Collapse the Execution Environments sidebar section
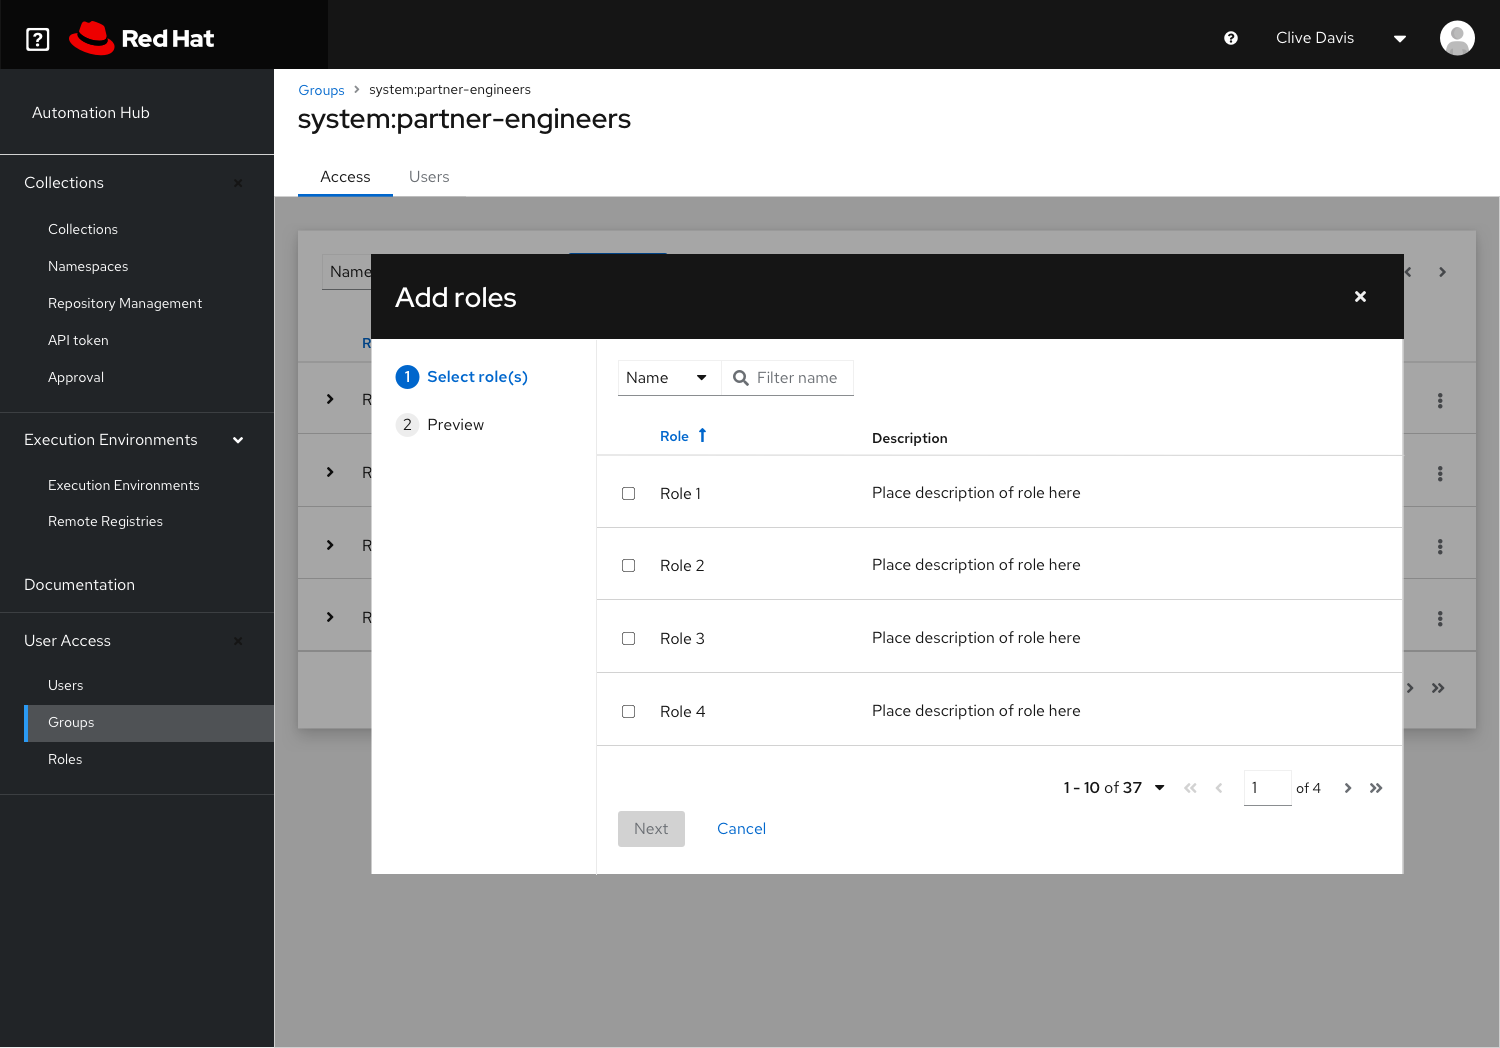The image size is (1500, 1048). coord(238,440)
